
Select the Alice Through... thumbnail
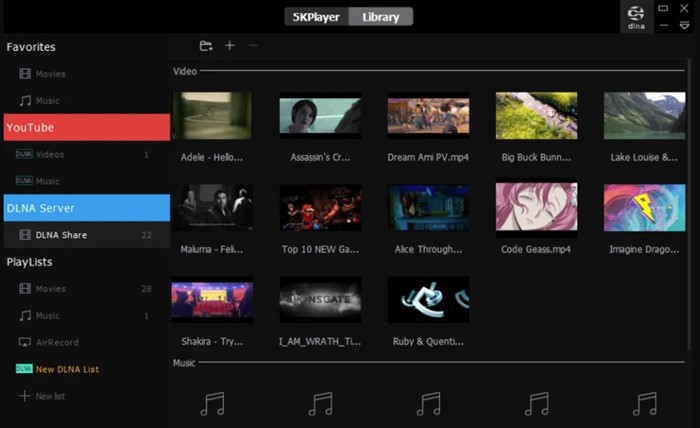click(x=428, y=208)
